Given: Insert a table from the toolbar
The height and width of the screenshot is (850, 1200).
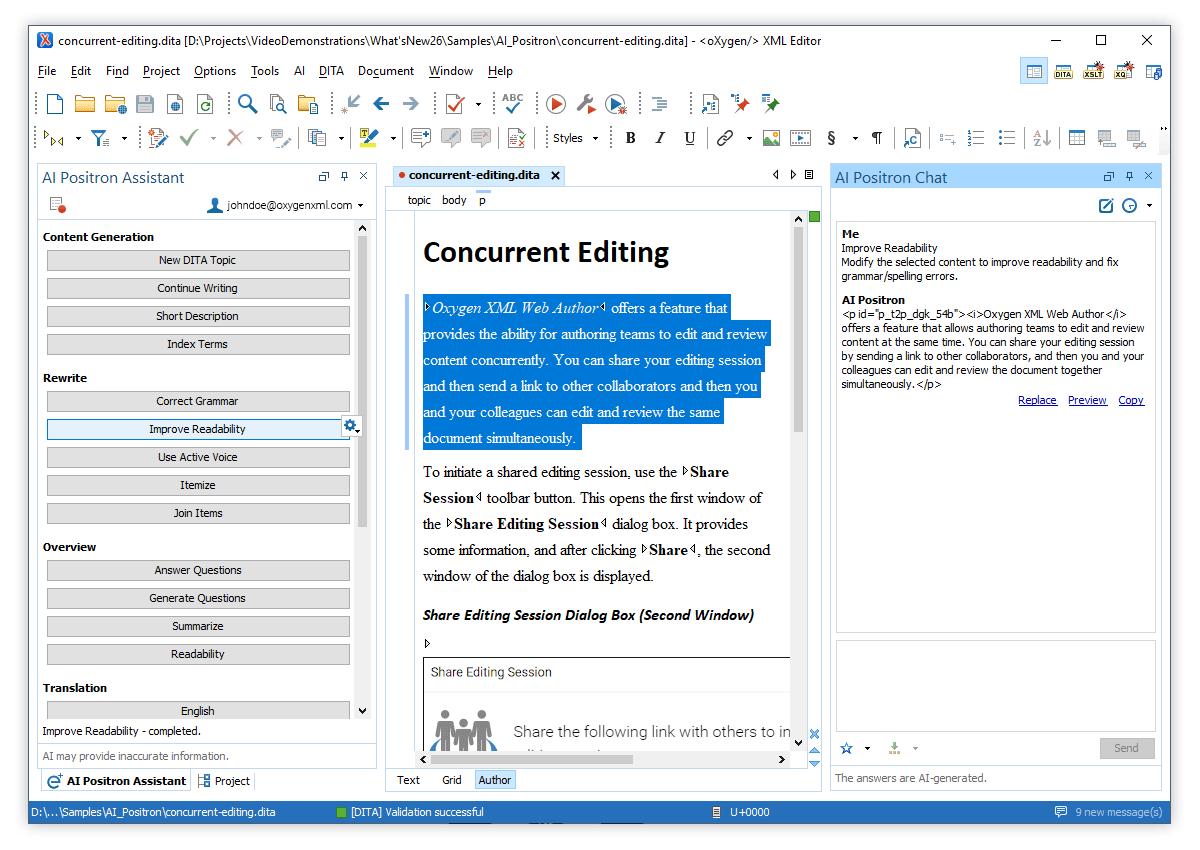Looking at the screenshot, I should tap(1077, 138).
